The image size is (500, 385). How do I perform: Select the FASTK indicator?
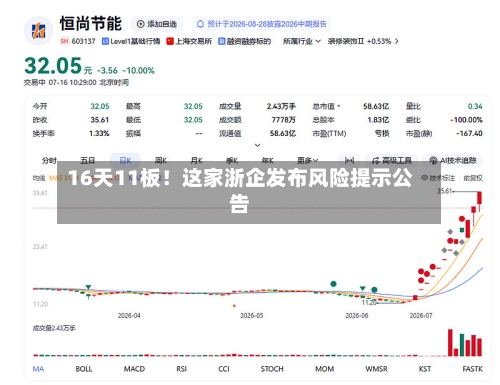tap(472, 369)
